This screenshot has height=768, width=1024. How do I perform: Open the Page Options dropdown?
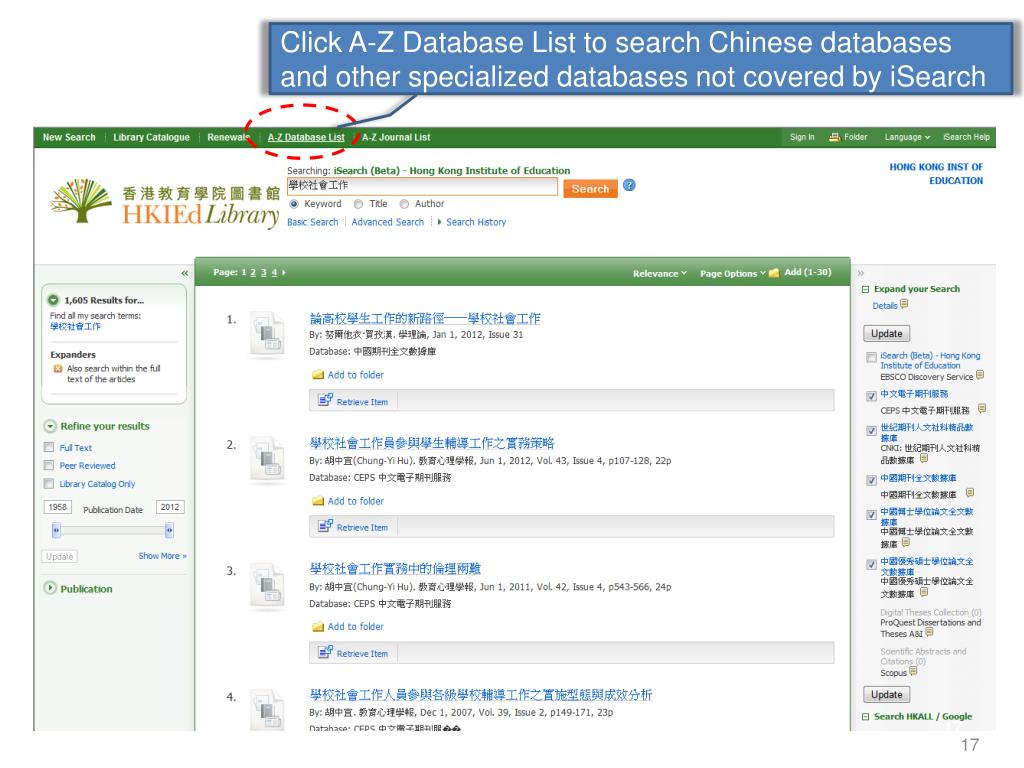click(732, 273)
